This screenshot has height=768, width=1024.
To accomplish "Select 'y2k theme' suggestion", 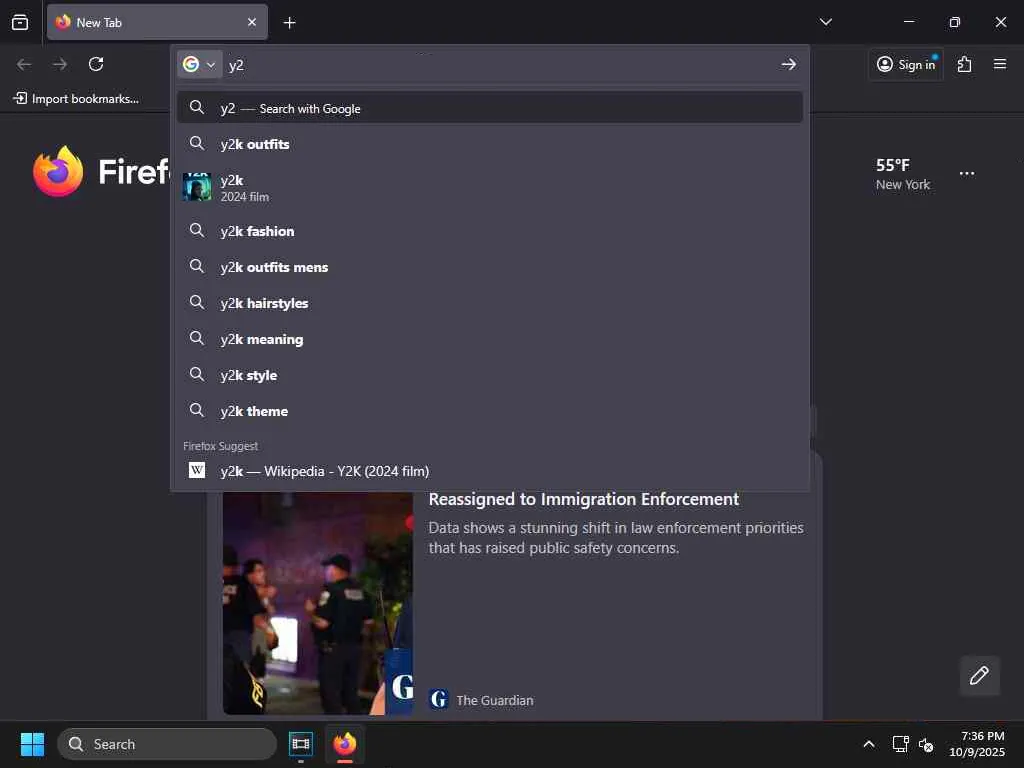I will 490,411.
